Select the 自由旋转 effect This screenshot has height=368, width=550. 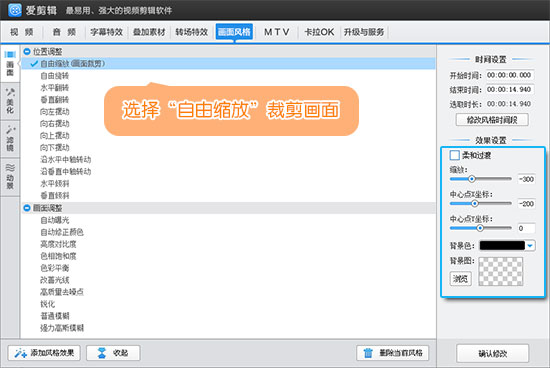click(x=55, y=76)
